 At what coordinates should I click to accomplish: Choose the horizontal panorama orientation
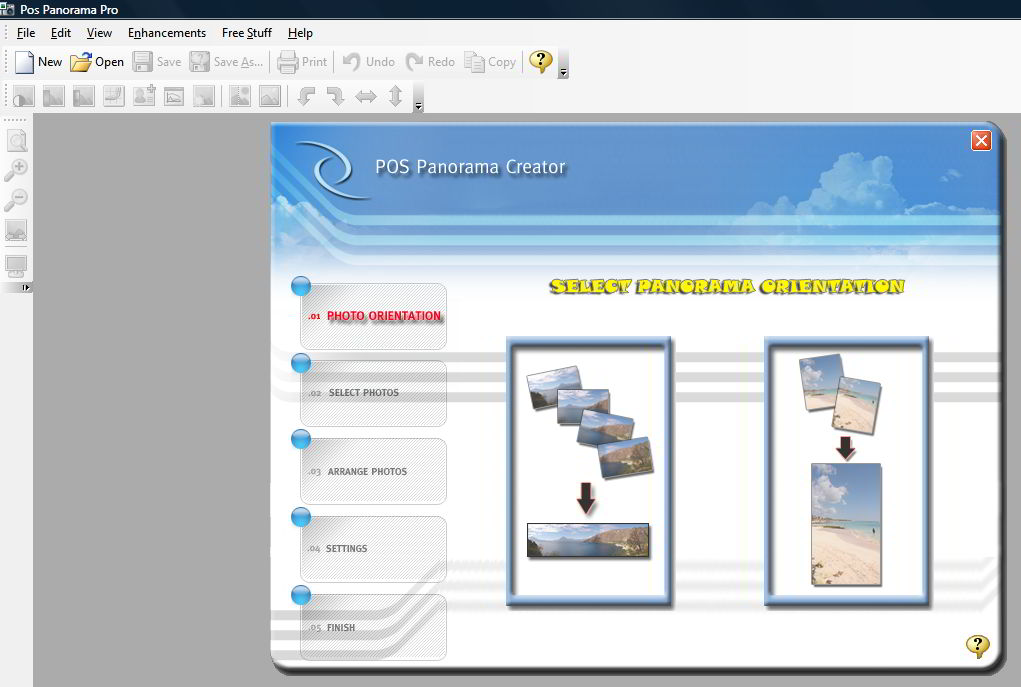[x=588, y=472]
